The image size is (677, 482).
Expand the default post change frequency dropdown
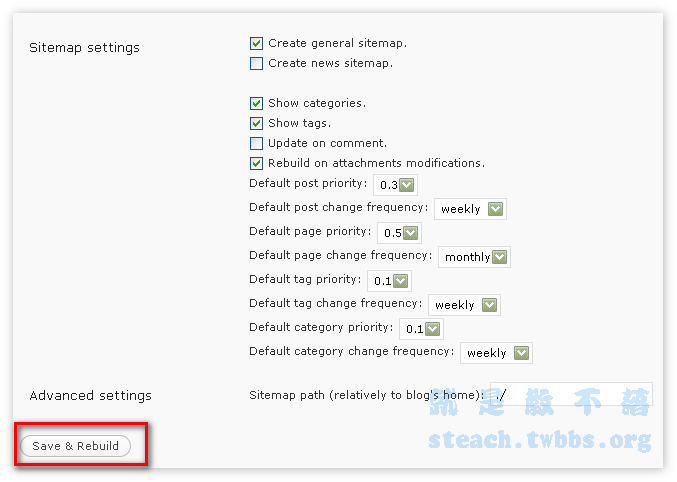click(470, 209)
